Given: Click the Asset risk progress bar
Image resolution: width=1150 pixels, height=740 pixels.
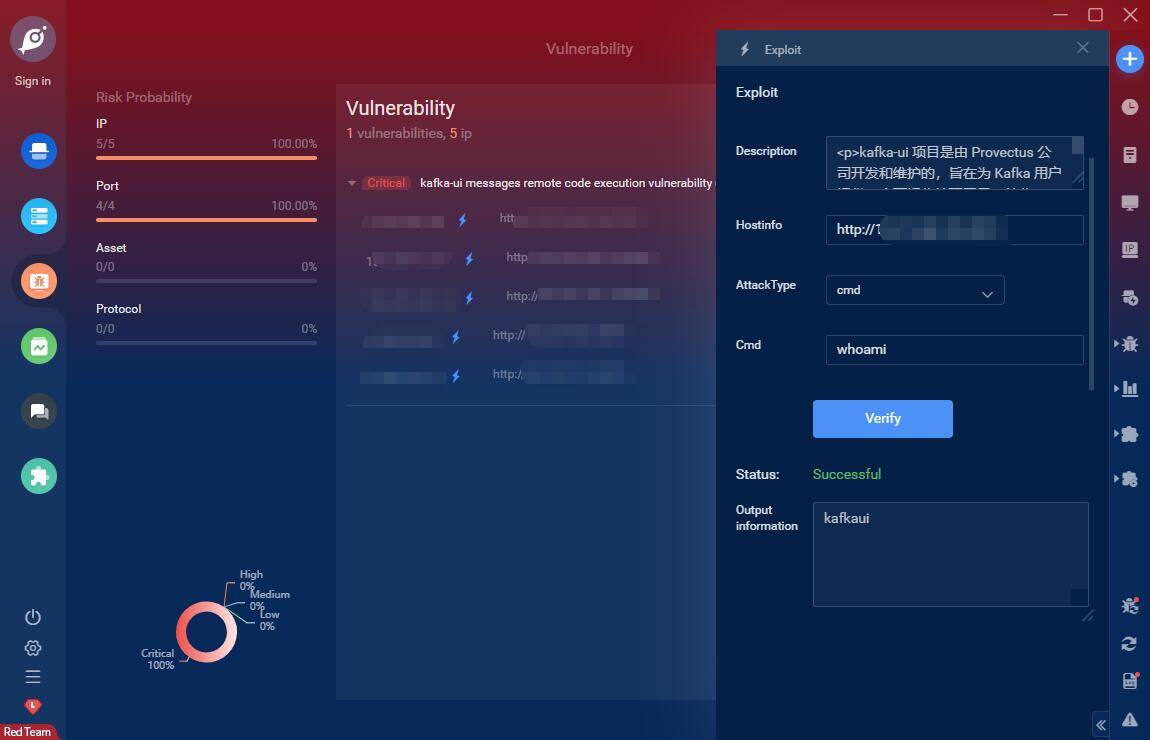Looking at the screenshot, I should click(206, 281).
